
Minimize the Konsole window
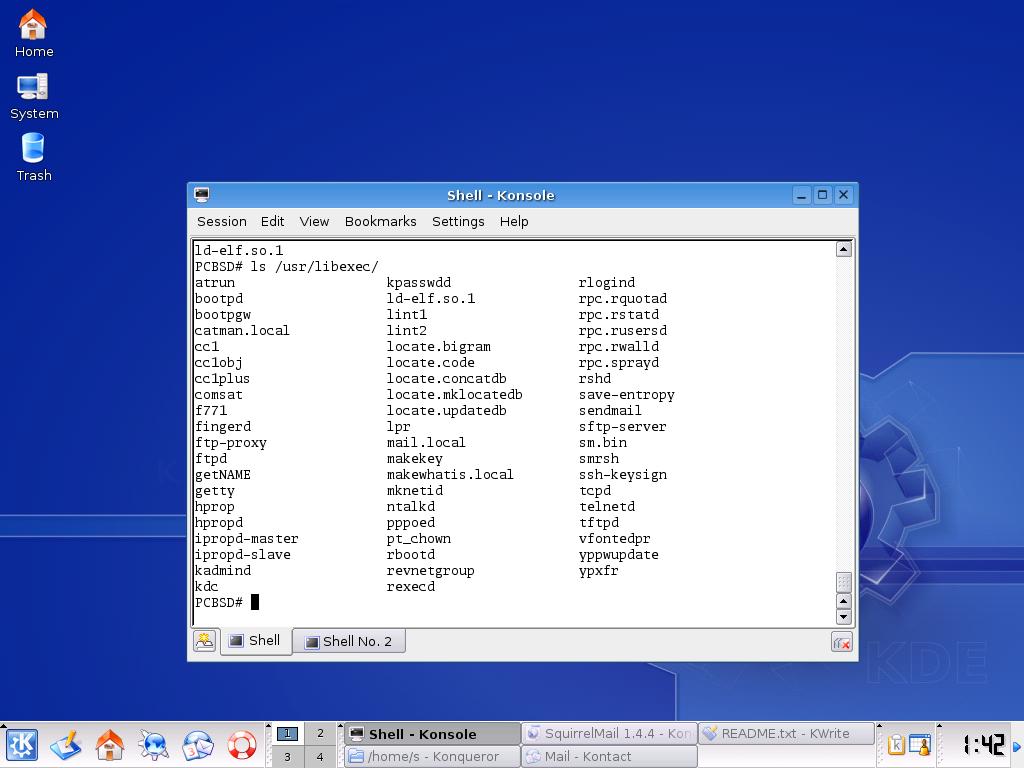tap(801, 195)
